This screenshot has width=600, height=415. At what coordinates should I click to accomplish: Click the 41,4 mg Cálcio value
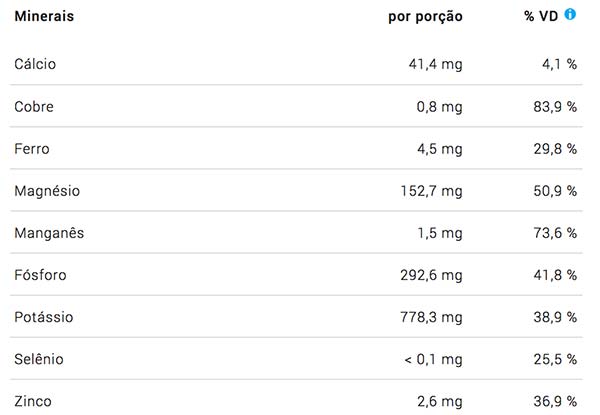(435, 64)
